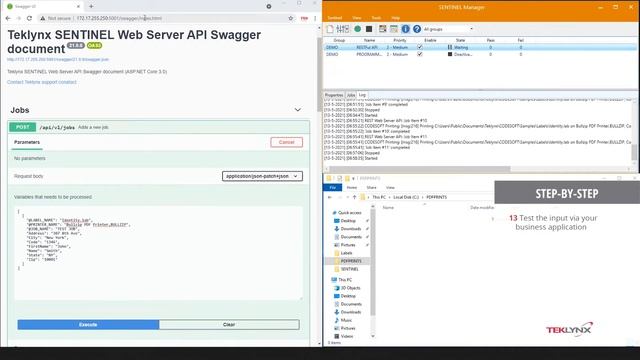Collapse the POST /api/v1/jobs operation
This screenshot has height=360, width=640.
(x=158, y=127)
